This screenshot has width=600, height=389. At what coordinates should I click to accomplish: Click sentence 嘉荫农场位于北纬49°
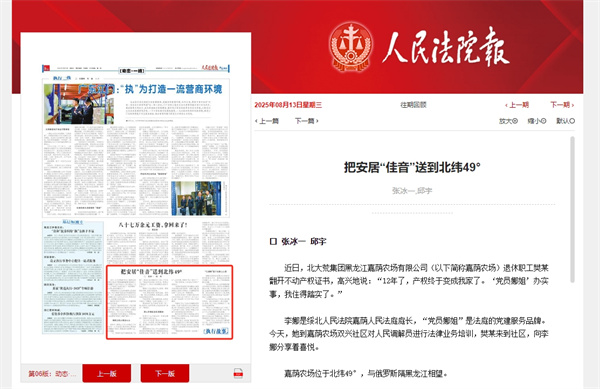[365, 373]
